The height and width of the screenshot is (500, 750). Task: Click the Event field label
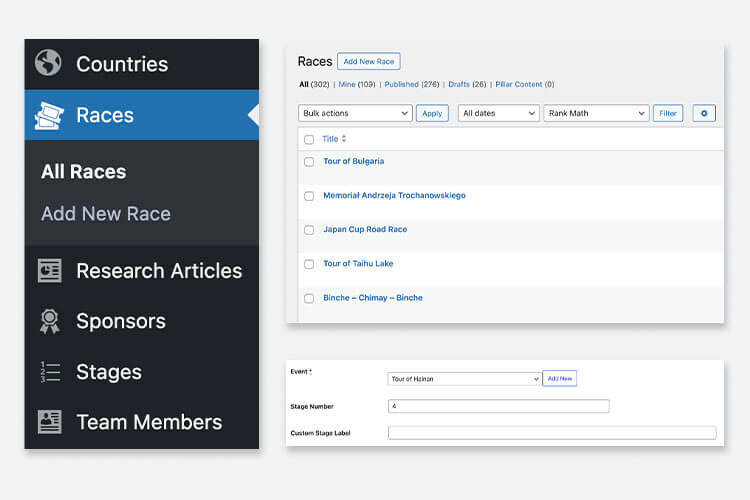tap(299, 372)
